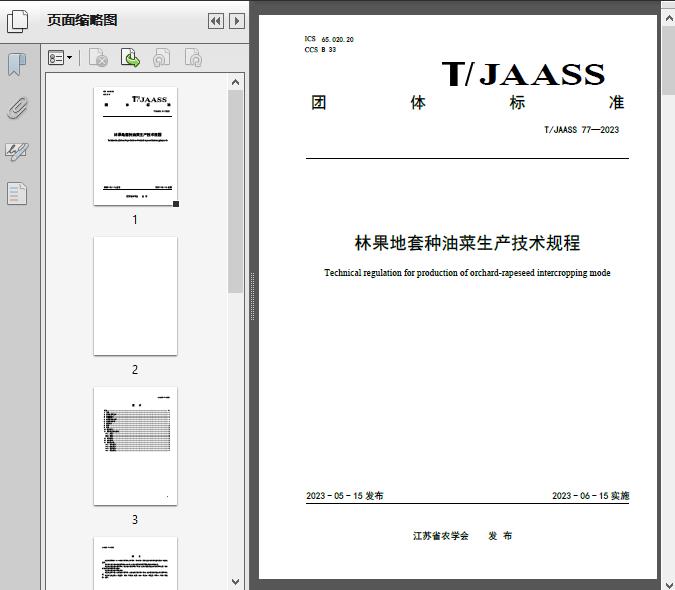Click standard number T/JAASS 77—2023

coord(581,130)
